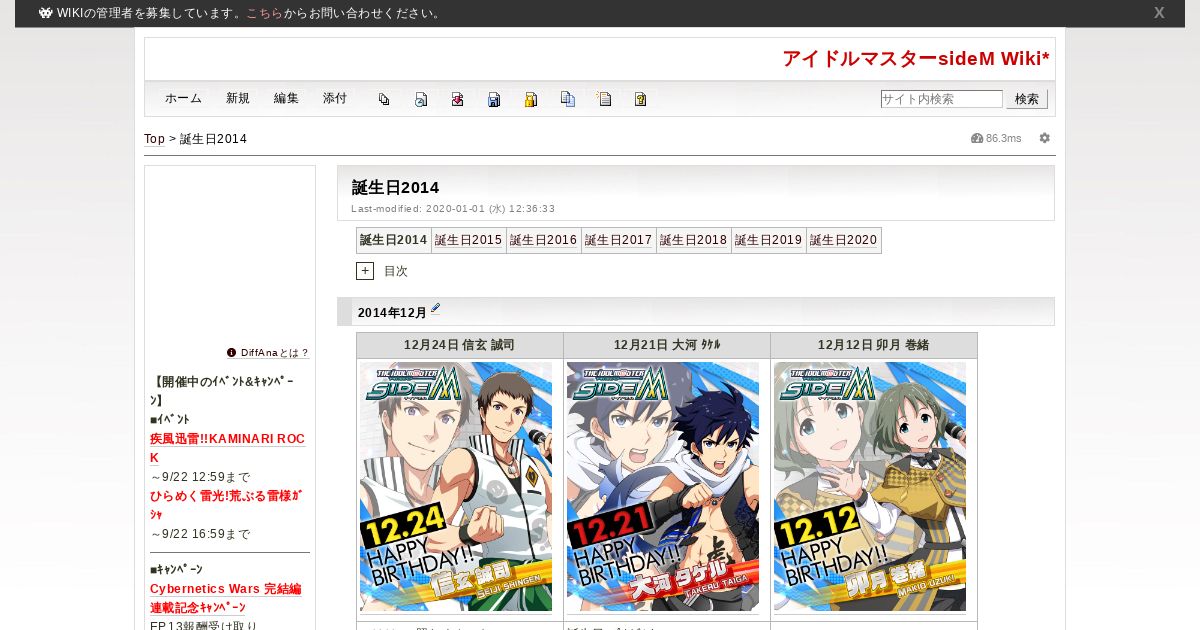Click the ～9/22 12:59まで event deadline text

[200, 477]
